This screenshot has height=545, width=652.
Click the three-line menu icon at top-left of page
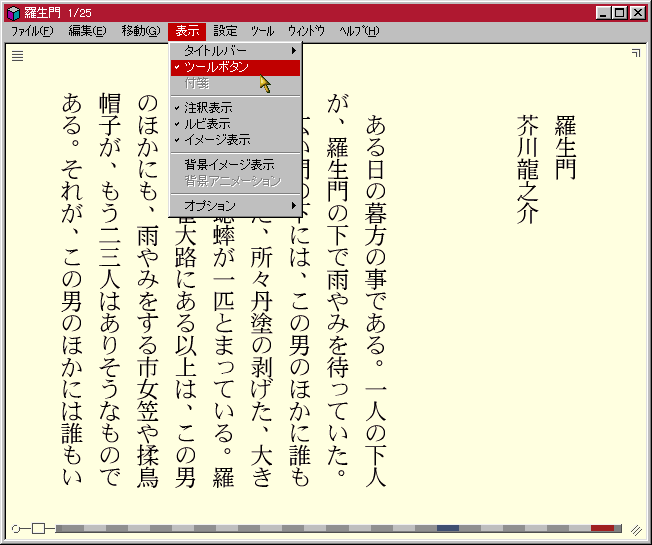click(x=17, y=56)
